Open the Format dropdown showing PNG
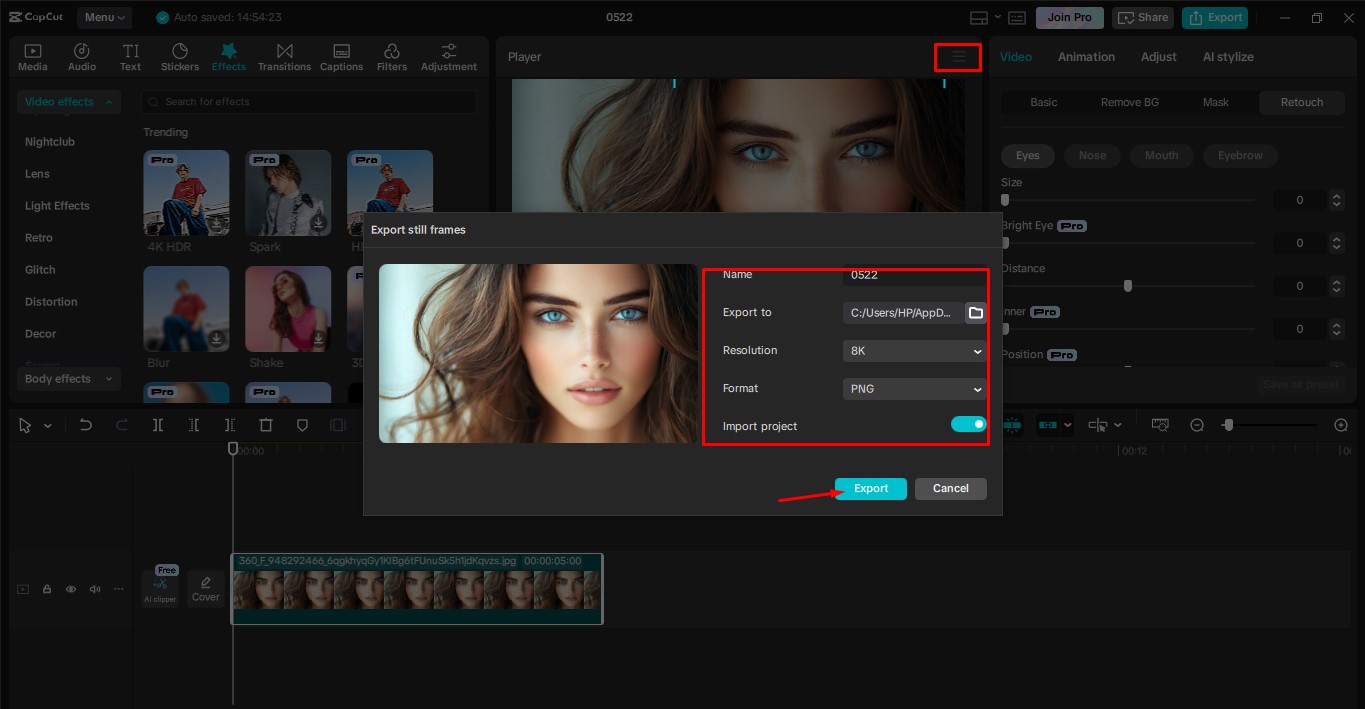 pos(912,388)
